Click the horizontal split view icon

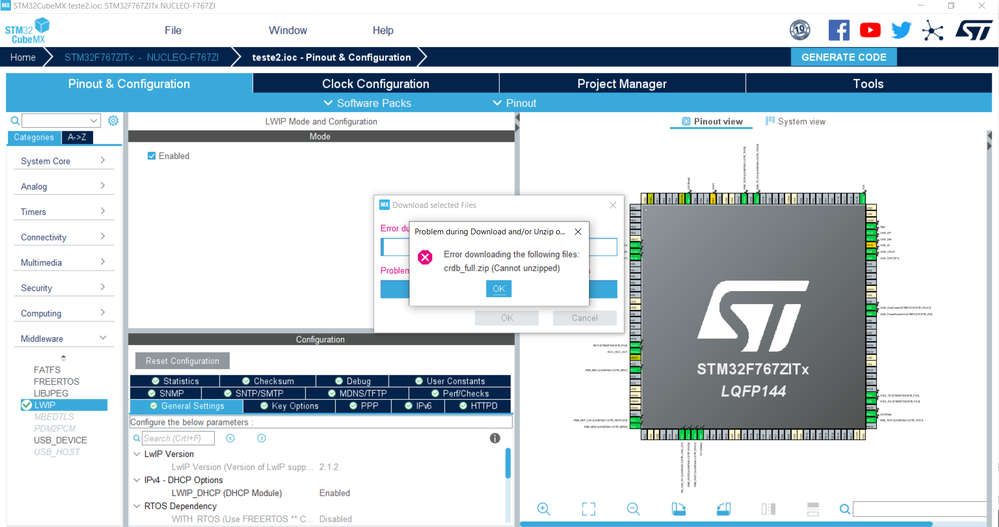813,509
